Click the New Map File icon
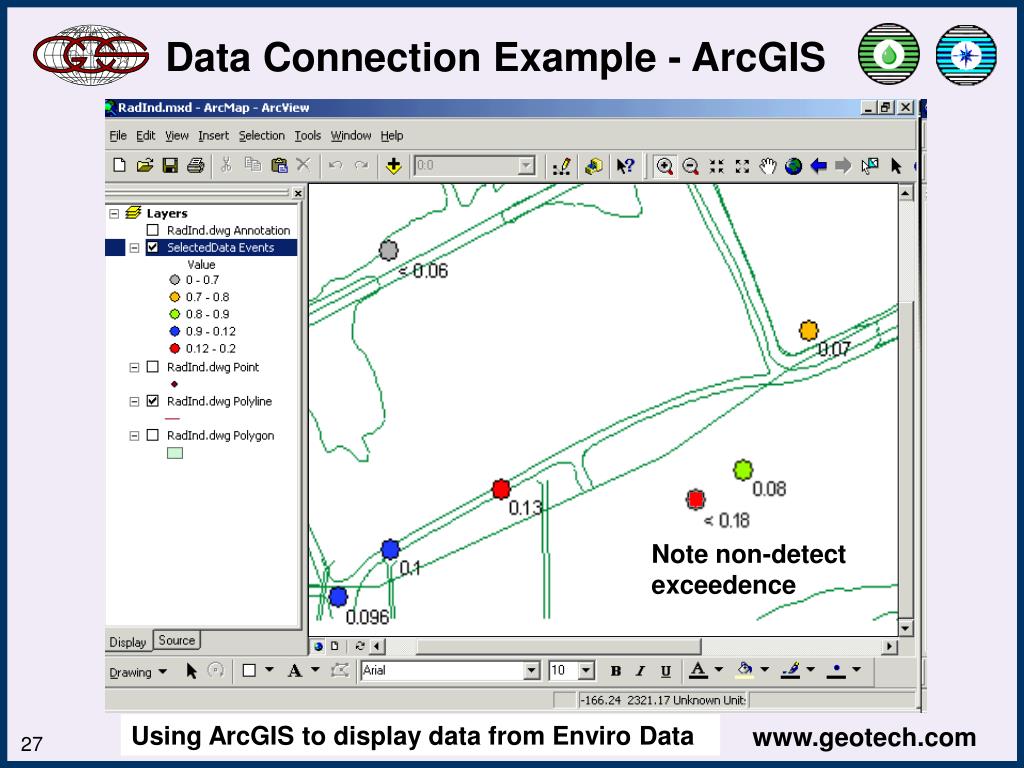 [x=119, y=165]
